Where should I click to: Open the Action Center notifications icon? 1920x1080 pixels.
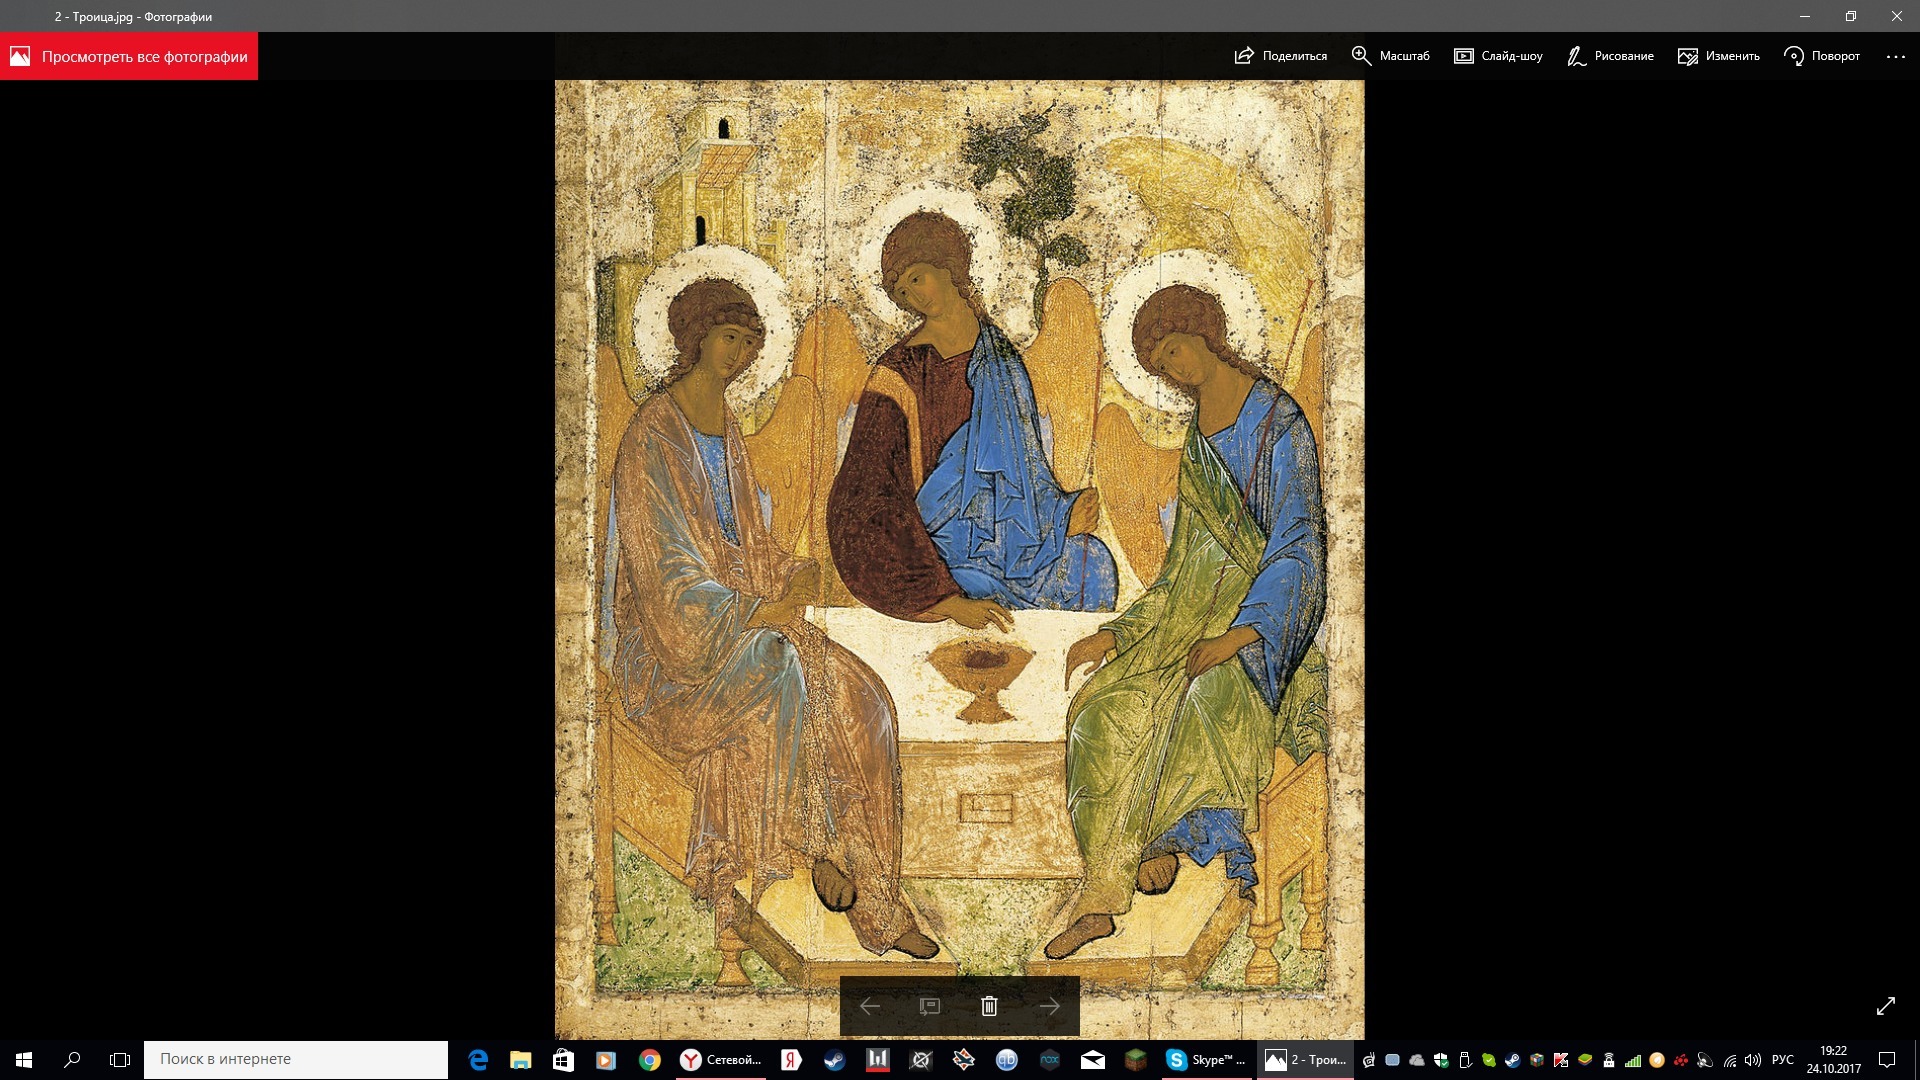[1887, 1059]
